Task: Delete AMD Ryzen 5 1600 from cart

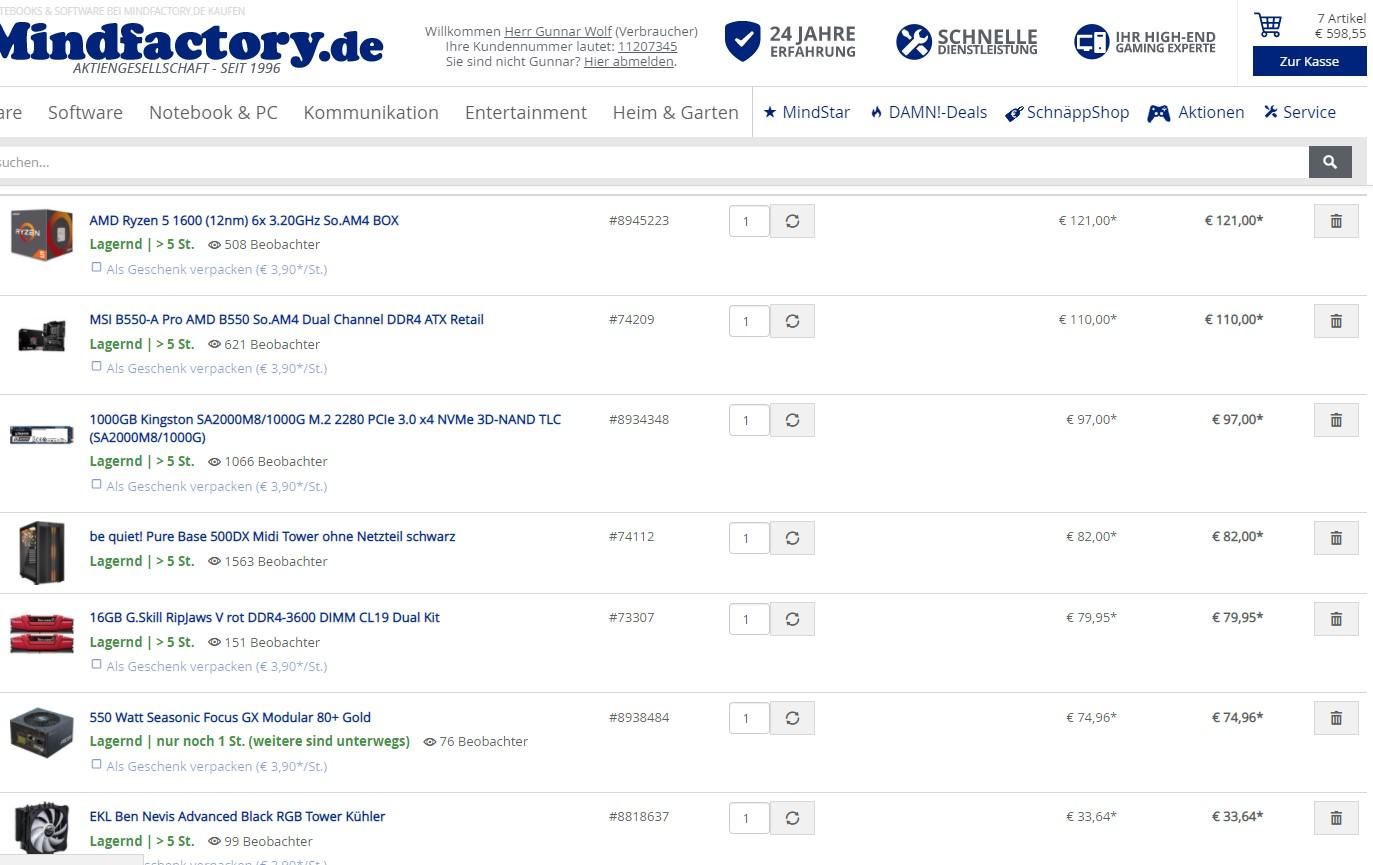Action: pyautogui.click(x=1336, y=221)
